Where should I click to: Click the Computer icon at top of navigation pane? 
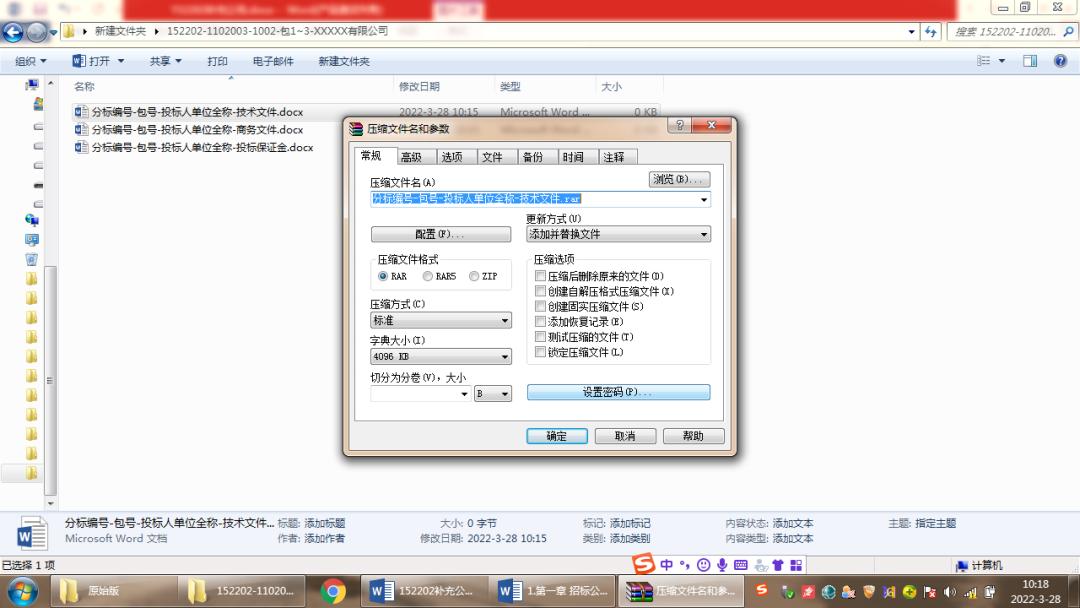(32, 85)
